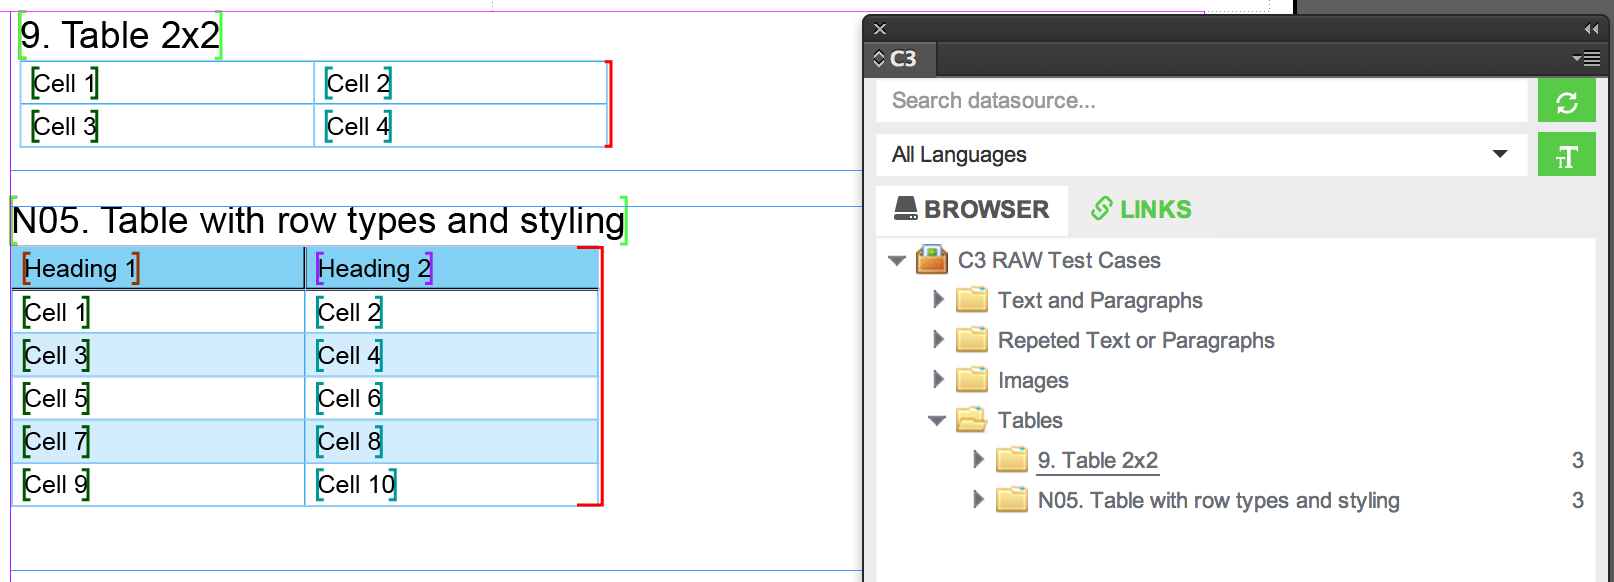1614x582 pixels.
Task: Expand the N05 table node
Action: click(978, 499)
